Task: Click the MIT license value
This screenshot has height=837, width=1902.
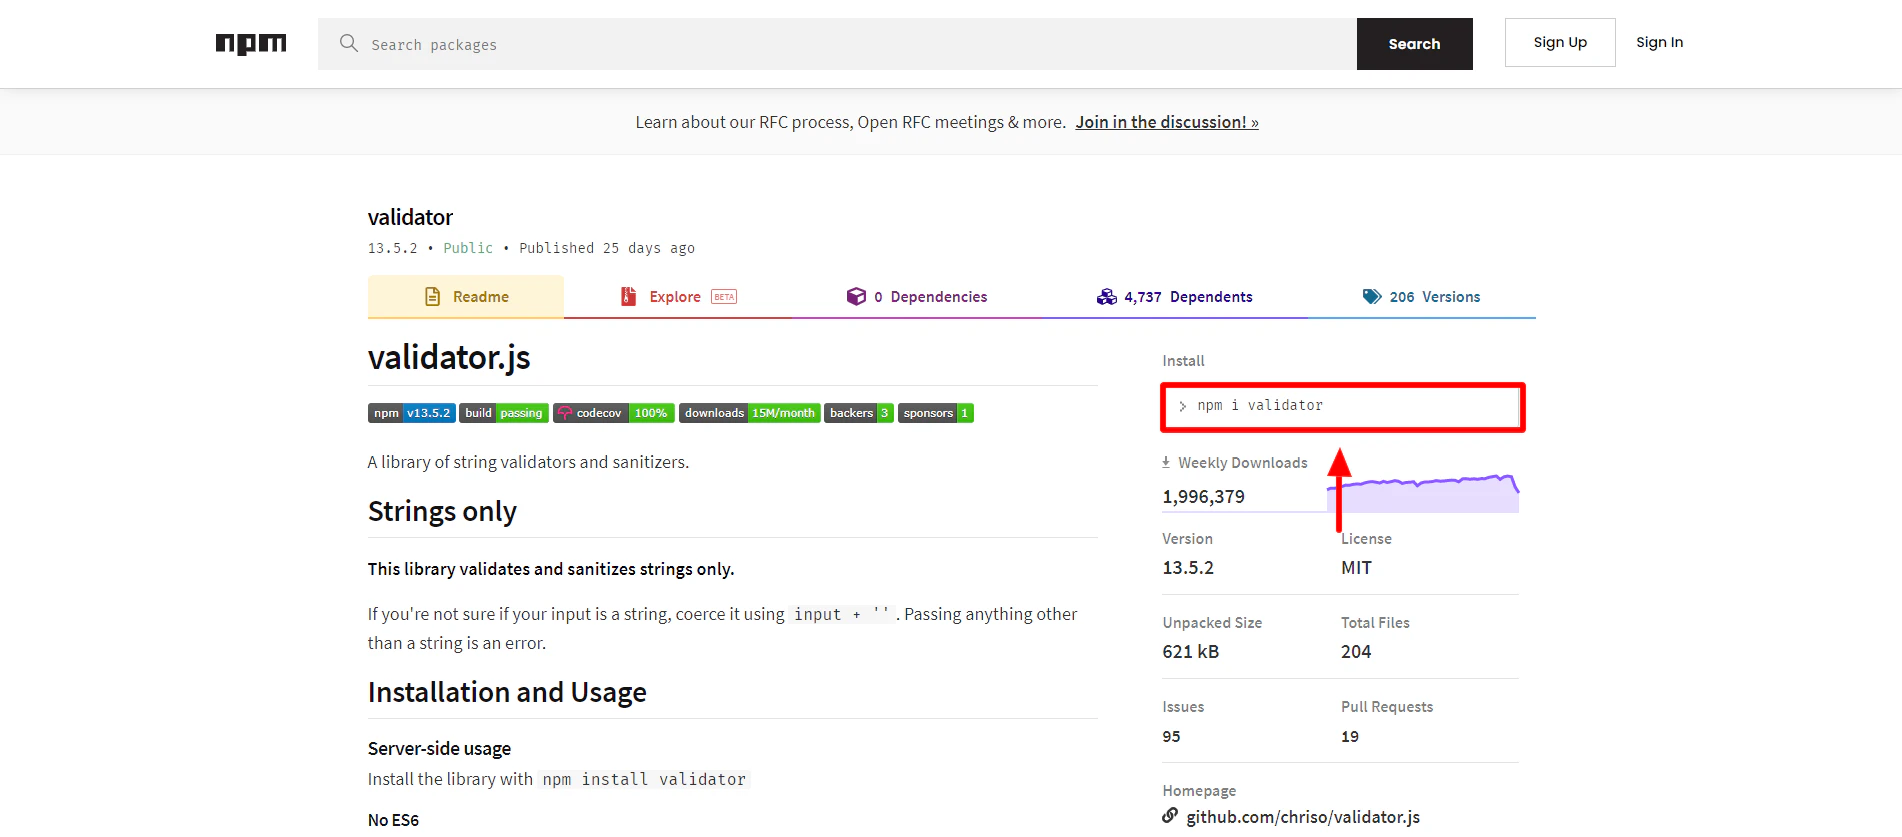Action: (x=1356, y=568)
